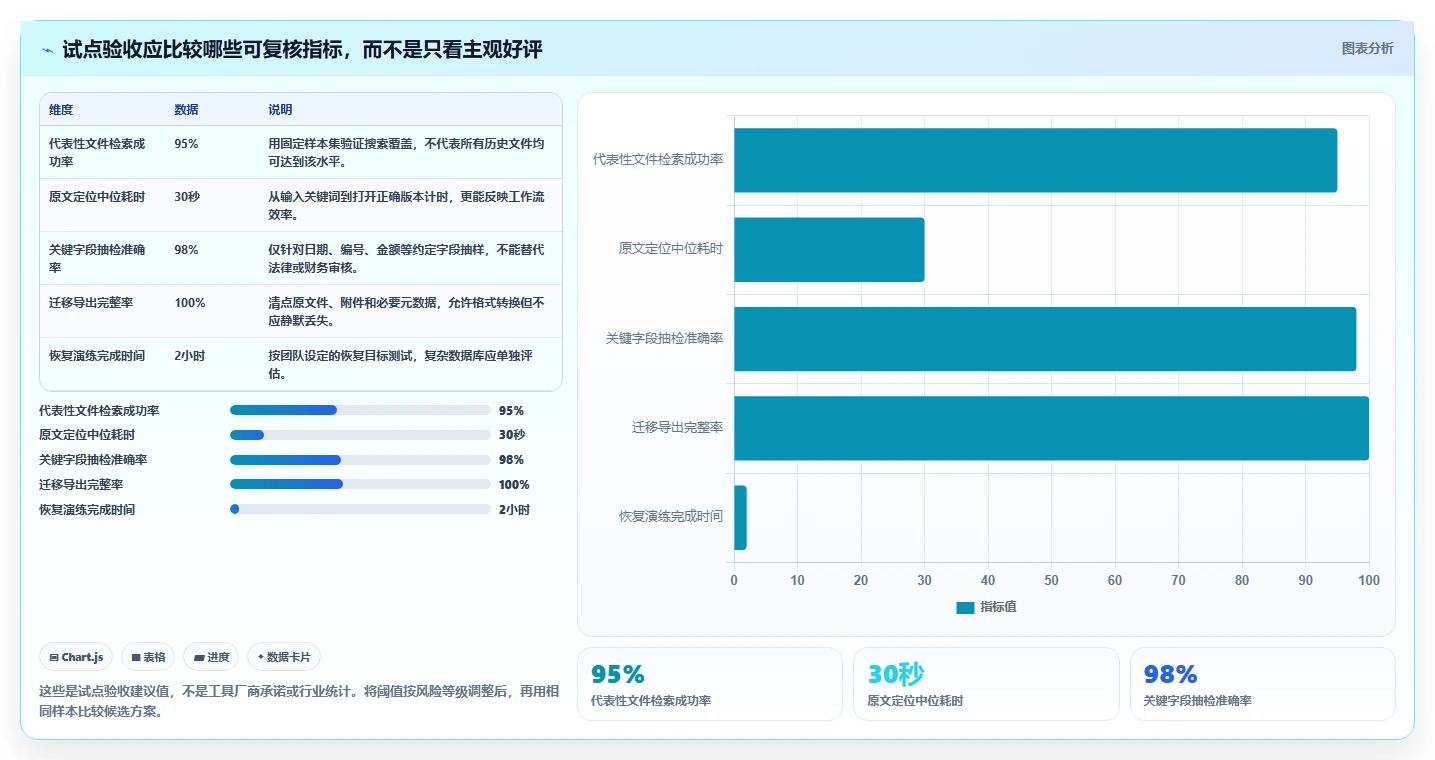Open the 95% 代表性文件检索成功率 data card

710,684
